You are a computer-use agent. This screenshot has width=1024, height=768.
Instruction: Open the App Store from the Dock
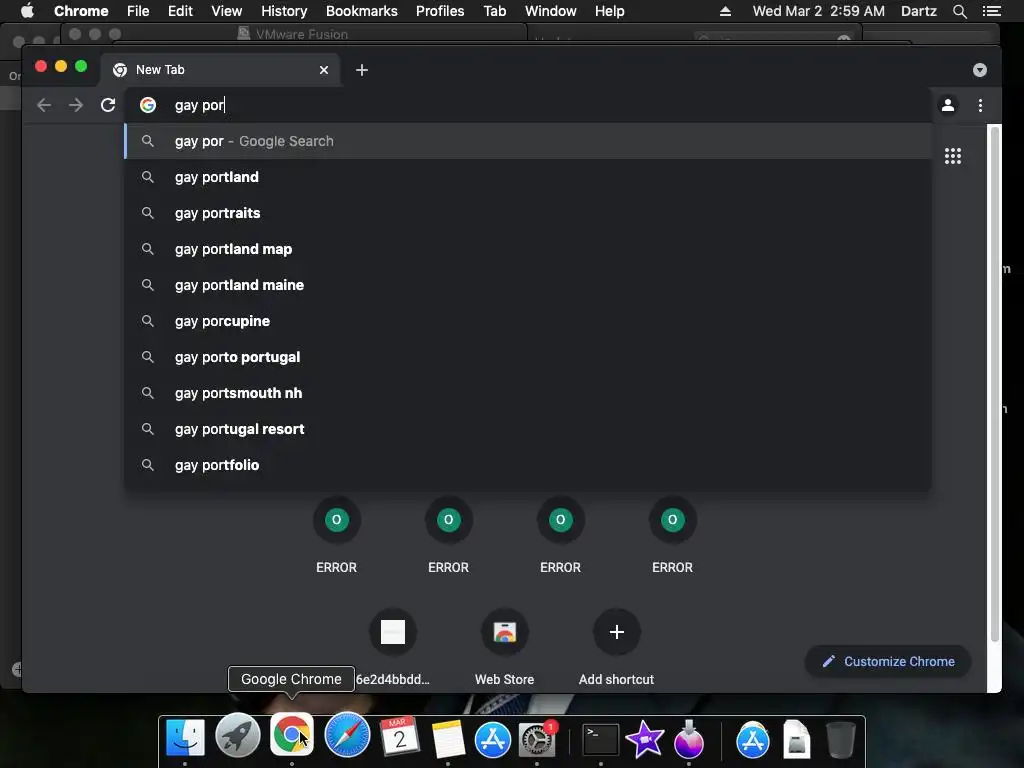(492, 740)
